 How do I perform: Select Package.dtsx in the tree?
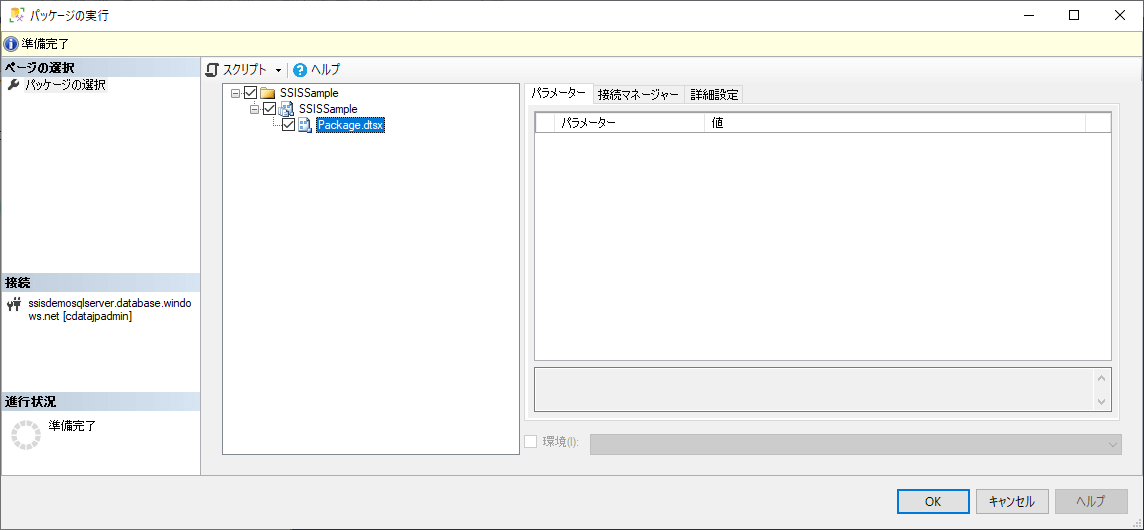350,125
